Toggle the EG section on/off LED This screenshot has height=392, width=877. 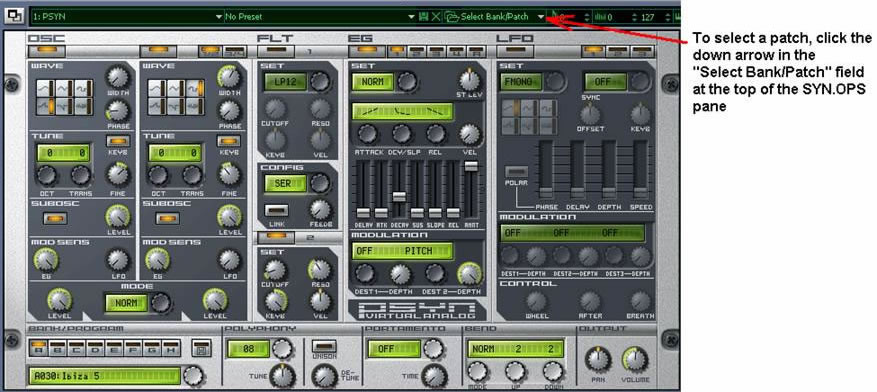(366, 51)
